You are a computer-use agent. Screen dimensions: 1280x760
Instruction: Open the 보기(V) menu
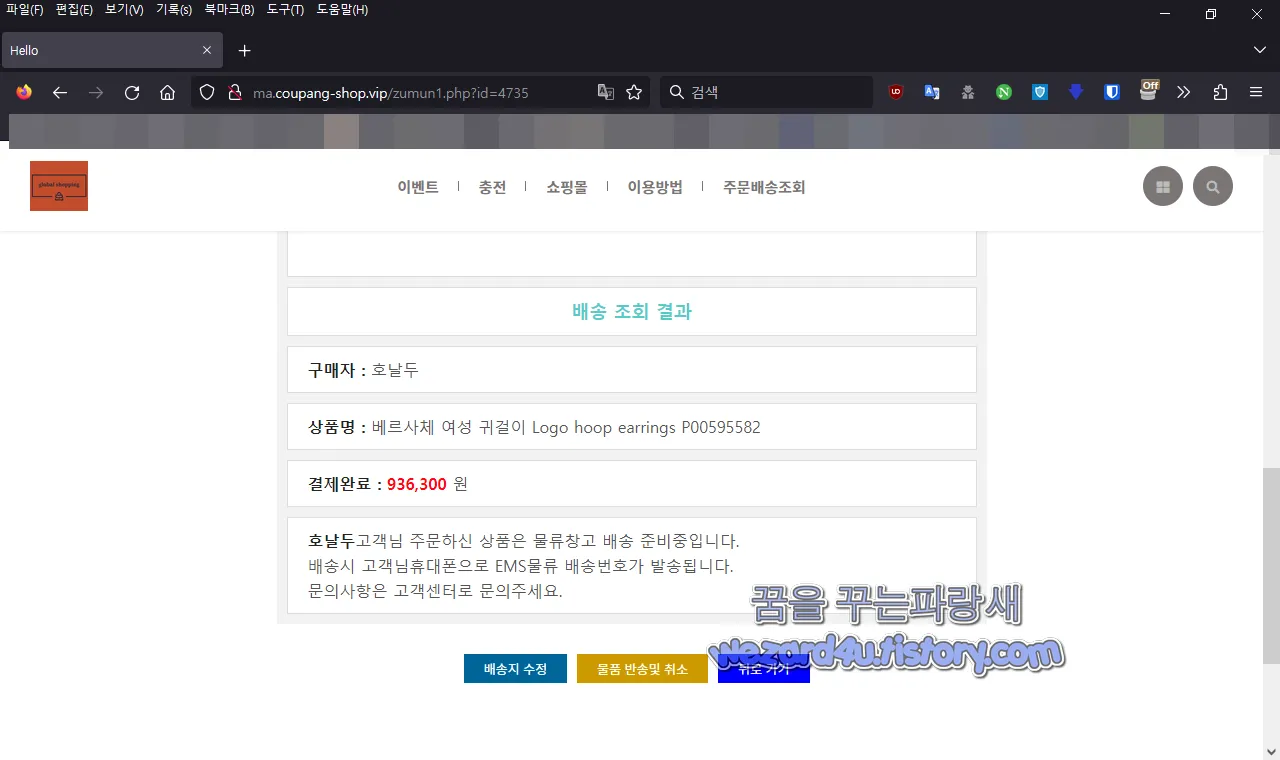tap(124, 10)
